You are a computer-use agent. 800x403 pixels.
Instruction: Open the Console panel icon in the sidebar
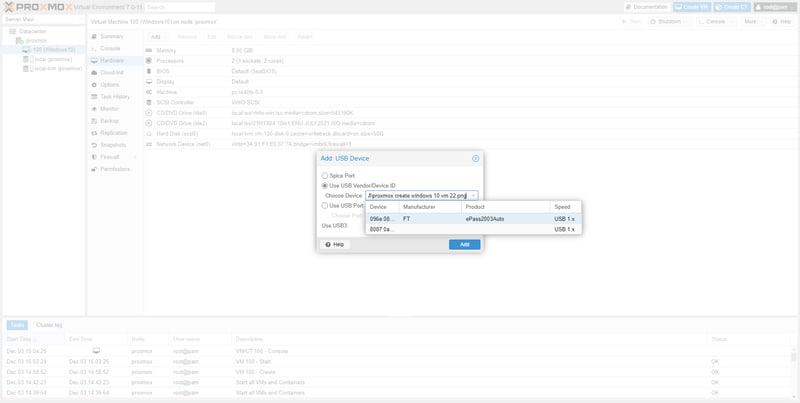(x=94, y=48)
